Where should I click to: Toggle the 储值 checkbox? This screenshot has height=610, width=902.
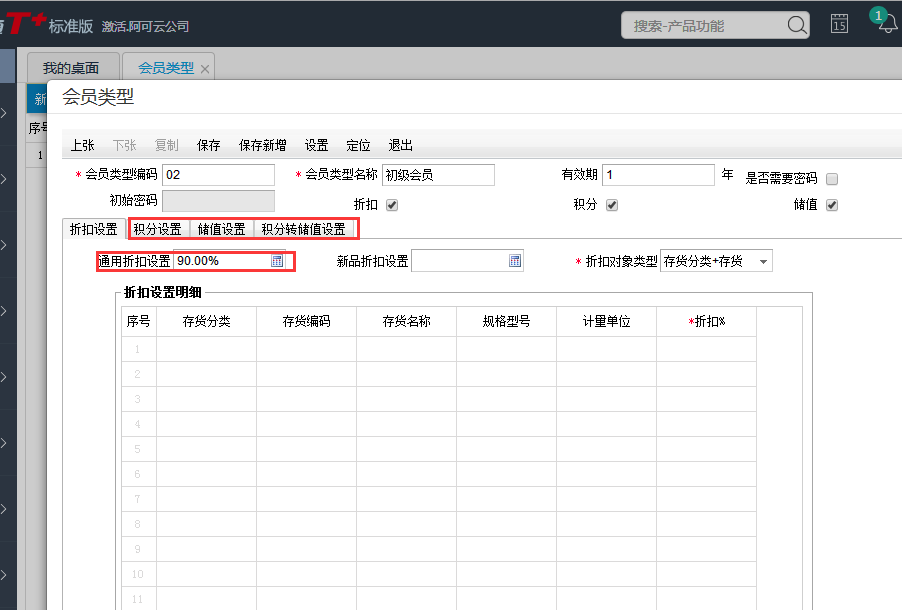point(833,206)
